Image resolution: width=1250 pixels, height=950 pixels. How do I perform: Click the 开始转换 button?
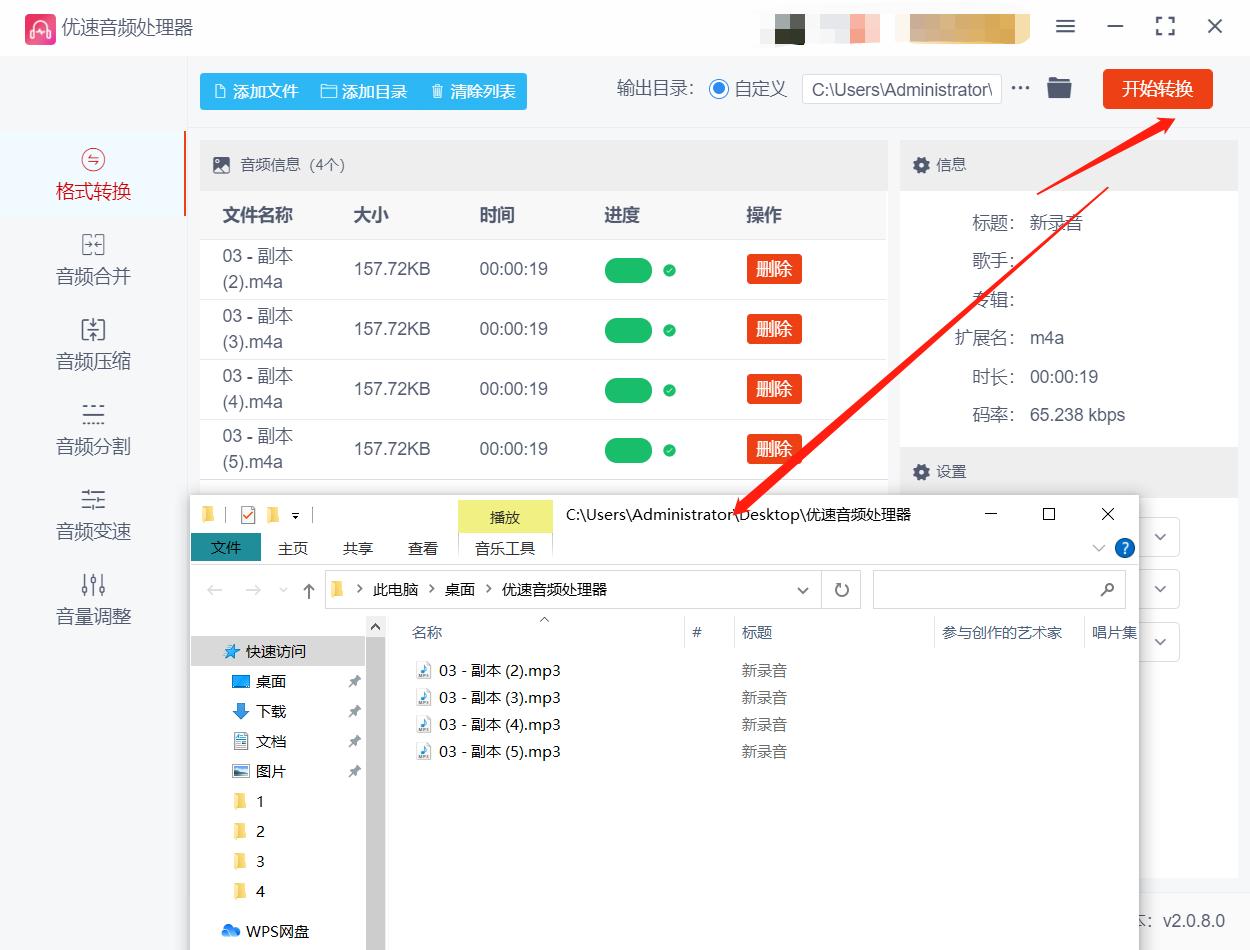tap(1157, 88)
